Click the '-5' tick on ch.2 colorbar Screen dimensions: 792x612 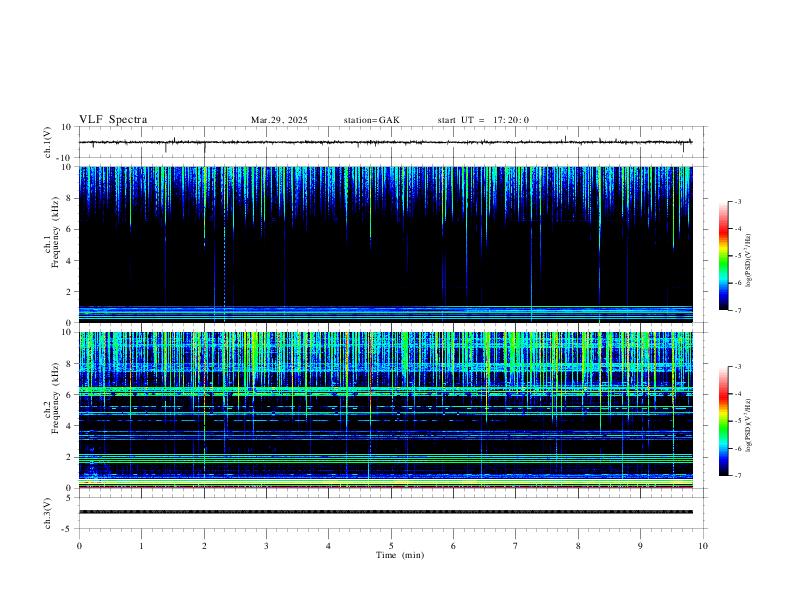(737, 421)
